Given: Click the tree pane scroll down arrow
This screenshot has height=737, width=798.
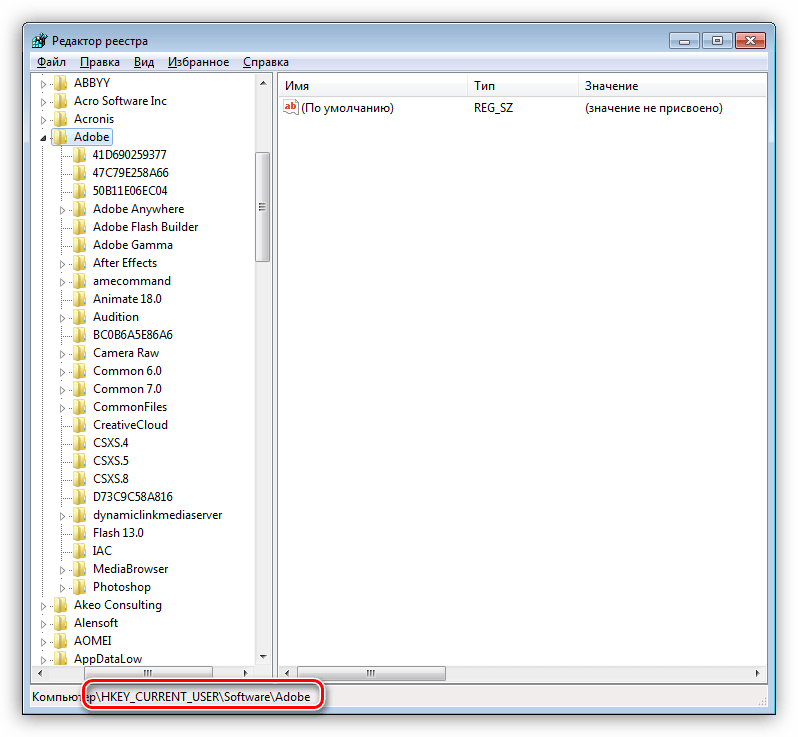Looking at the screenshot, I should coord(263,657).
